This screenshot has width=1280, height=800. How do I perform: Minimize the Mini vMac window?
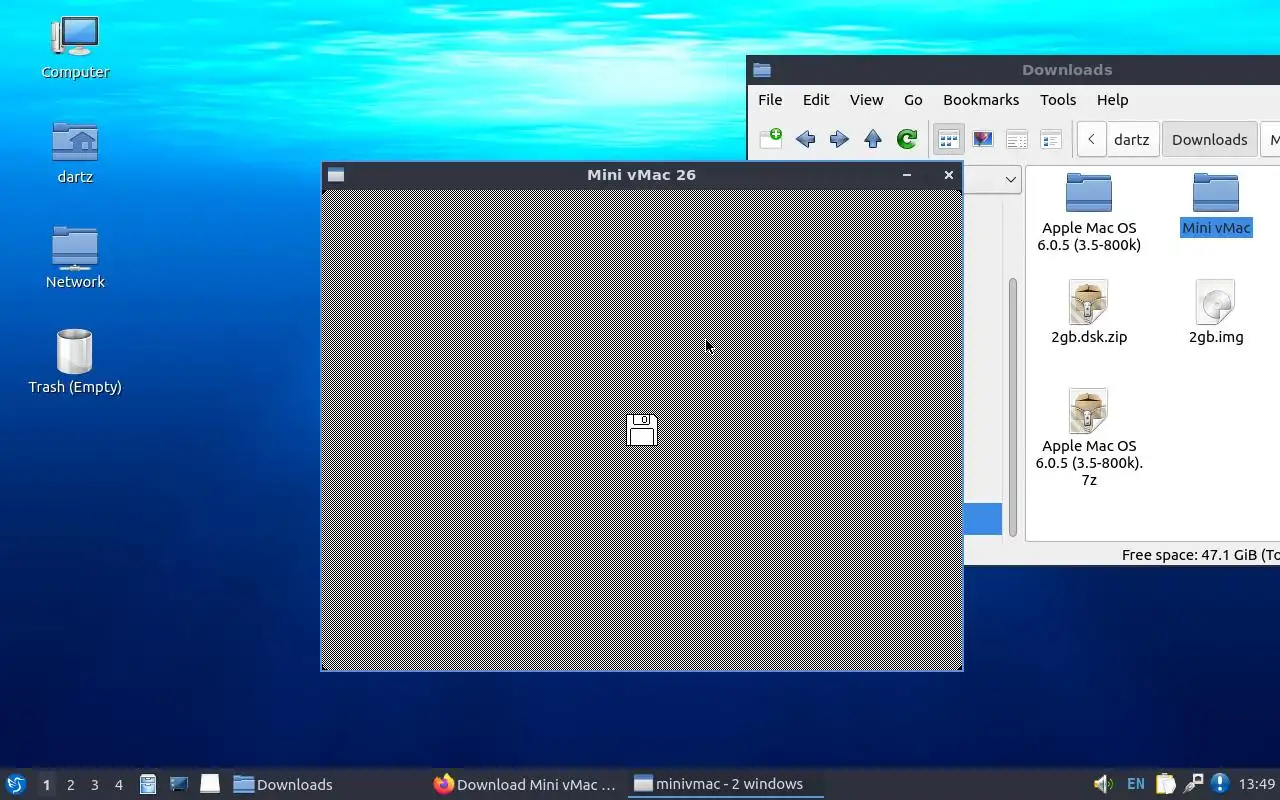907,175
